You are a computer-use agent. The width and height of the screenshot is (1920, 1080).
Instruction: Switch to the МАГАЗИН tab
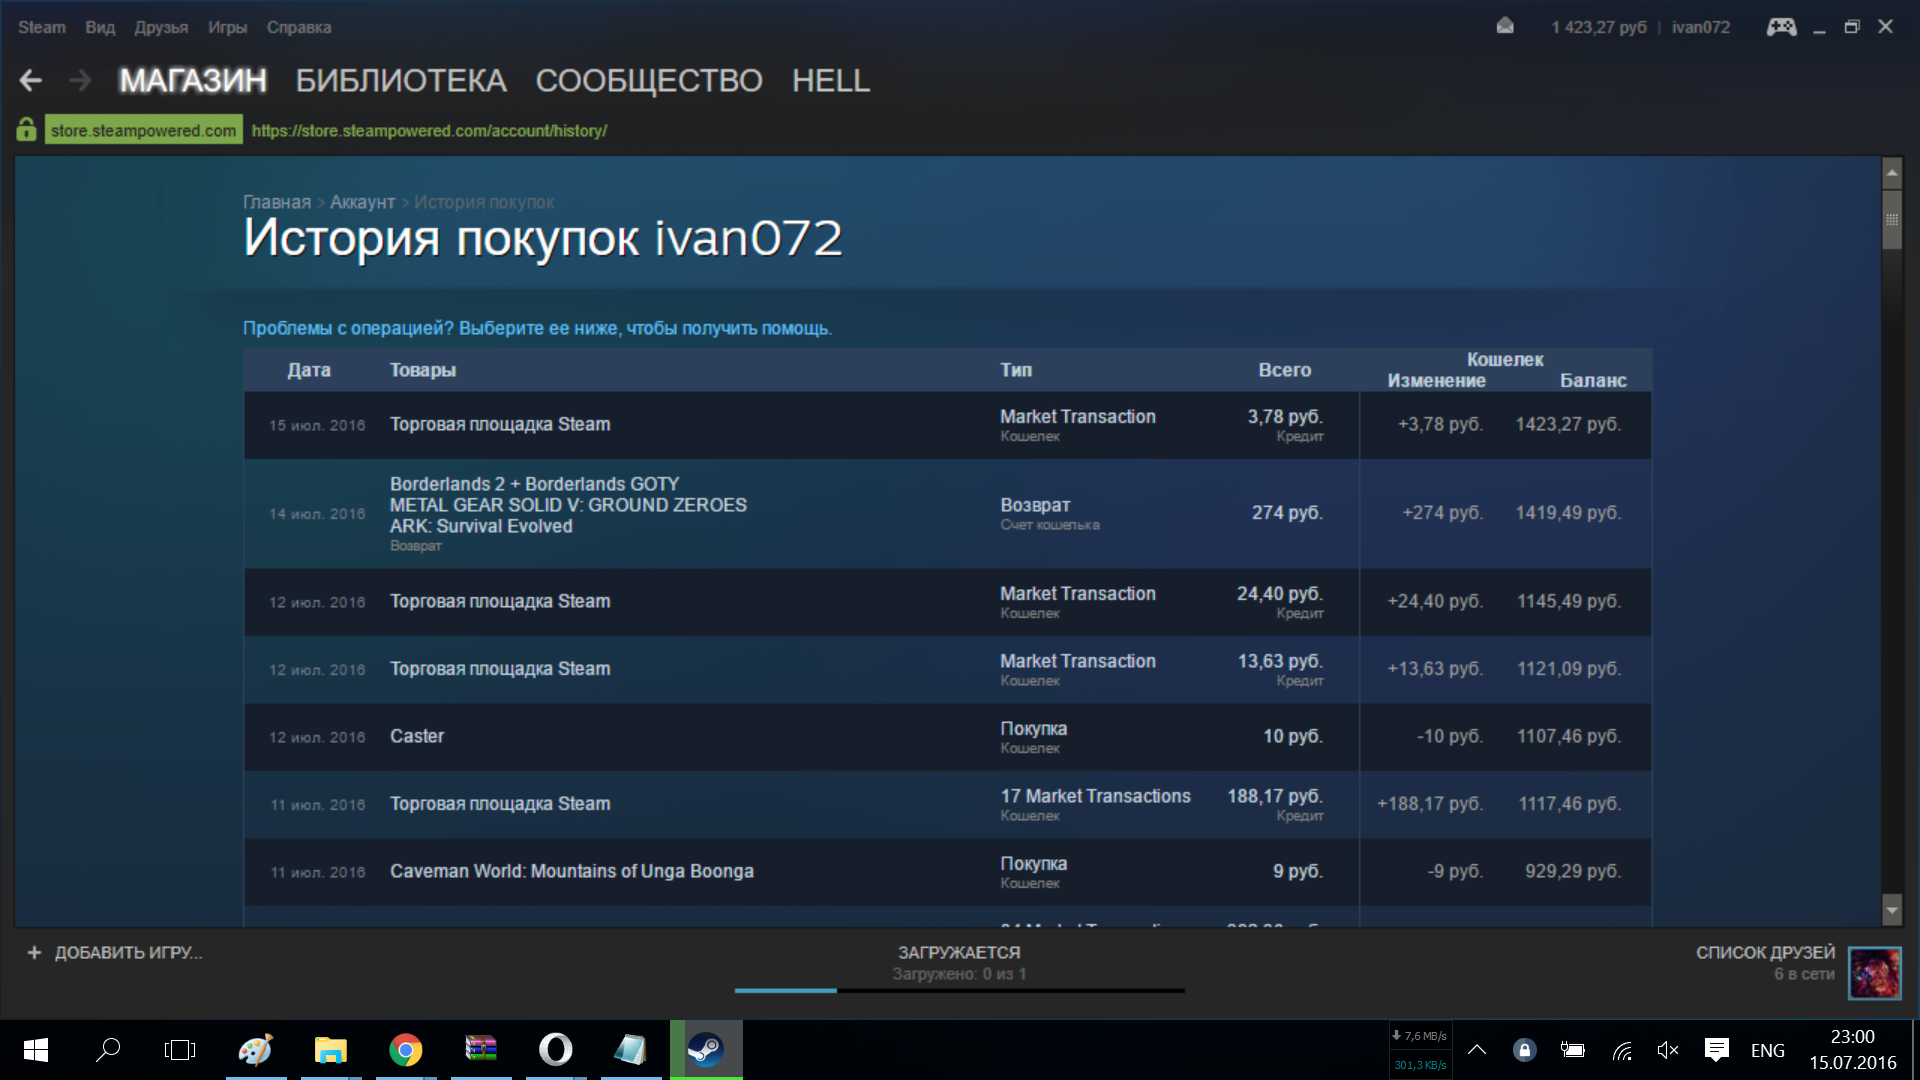[193, 80]
